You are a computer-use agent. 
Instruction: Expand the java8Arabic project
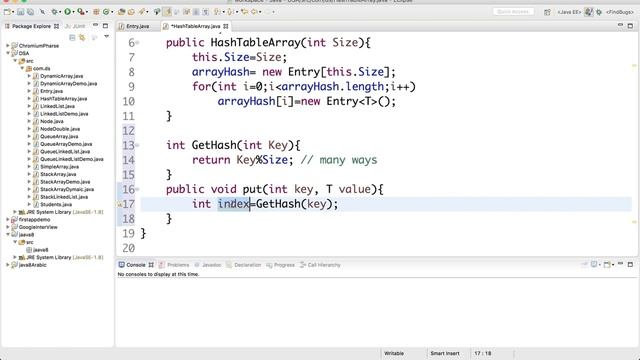[8, 265]
